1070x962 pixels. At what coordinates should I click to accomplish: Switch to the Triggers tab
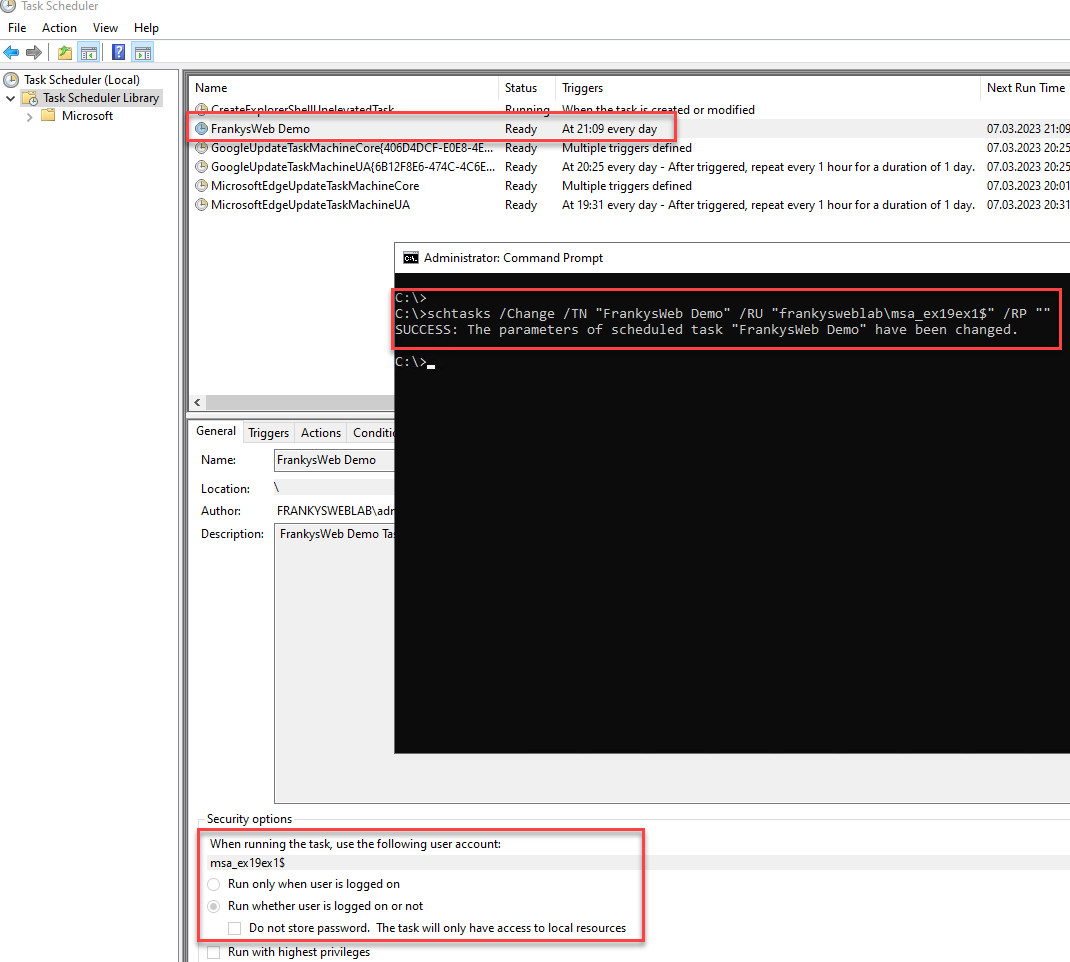tap(268, 433)
